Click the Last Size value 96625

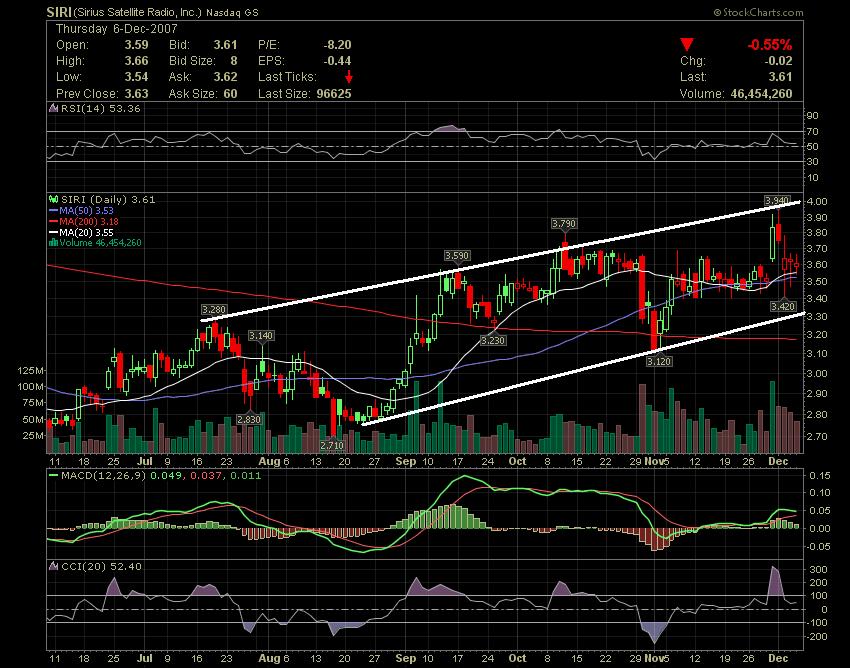pos(334,93)
